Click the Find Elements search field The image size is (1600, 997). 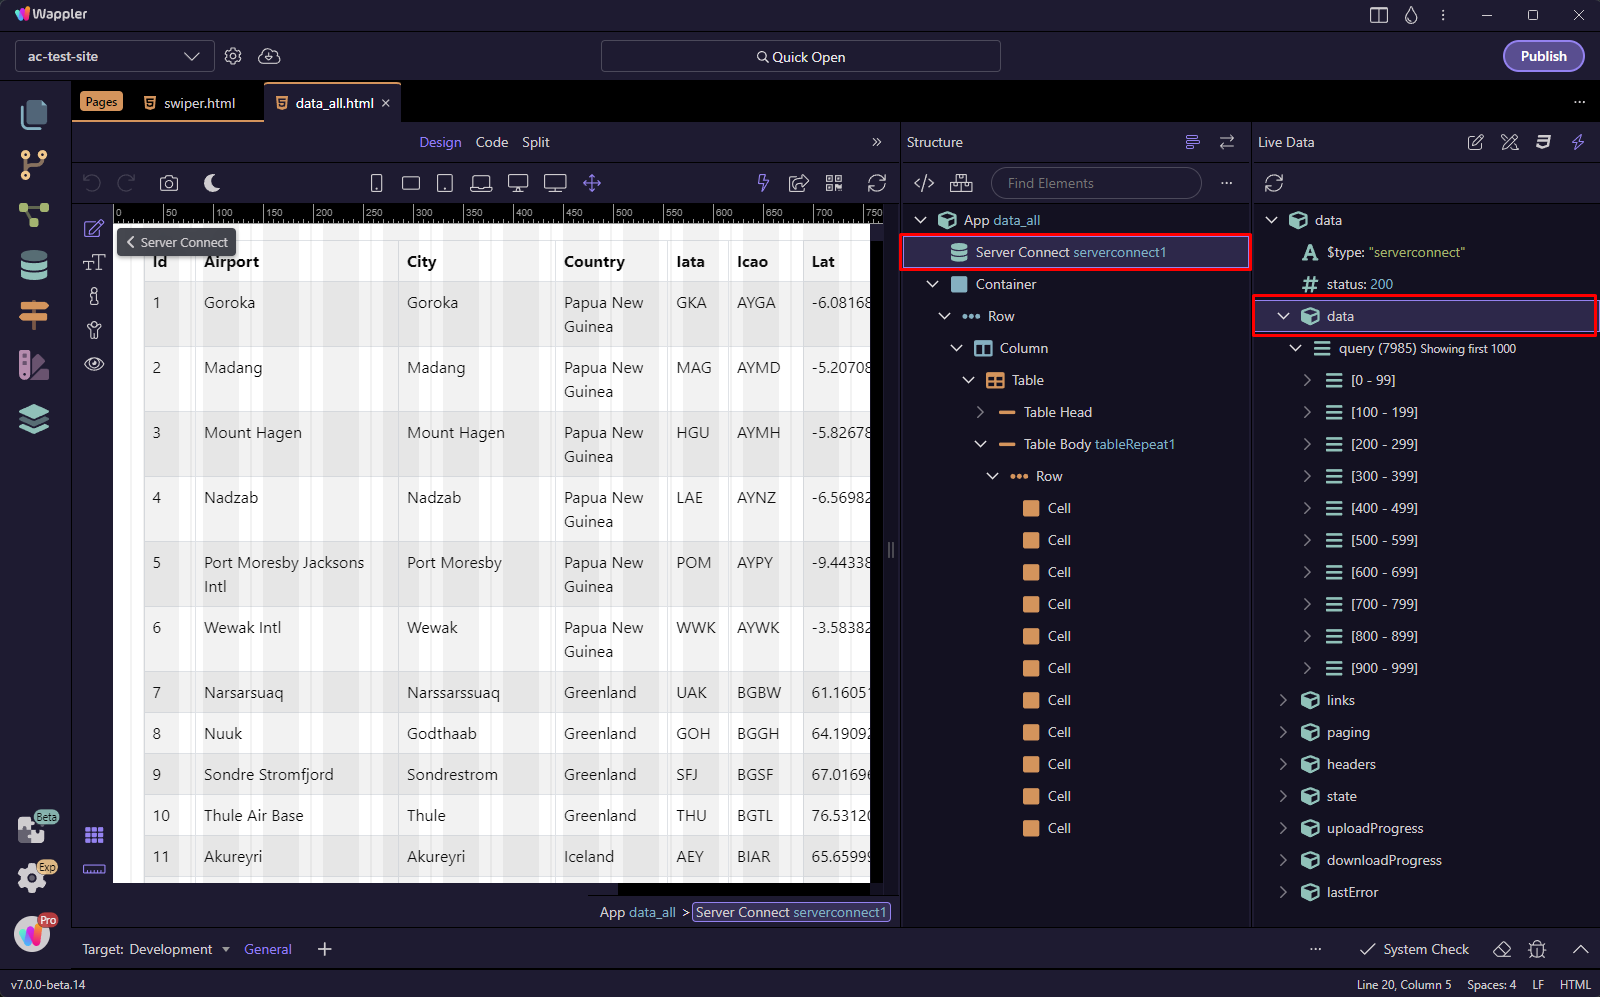click(x=1096, y=183)
